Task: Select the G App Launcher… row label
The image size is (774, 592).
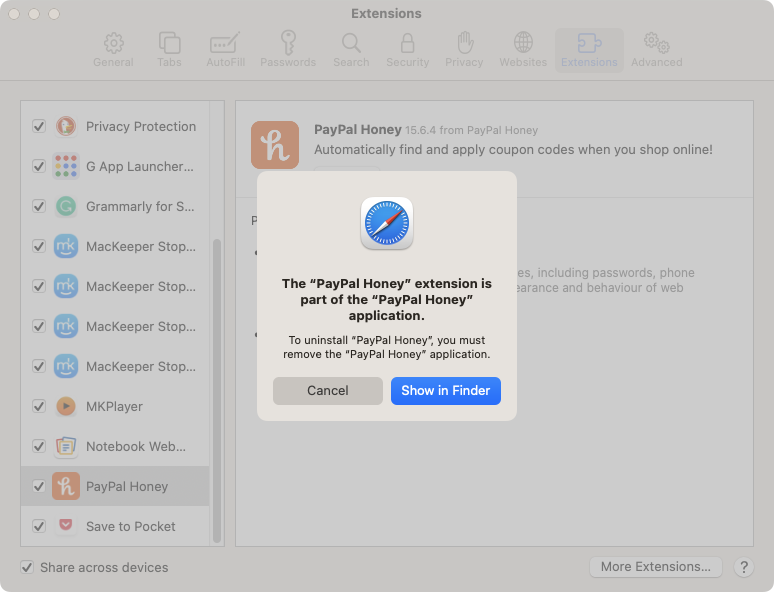Action: click(x=140, y=166)
